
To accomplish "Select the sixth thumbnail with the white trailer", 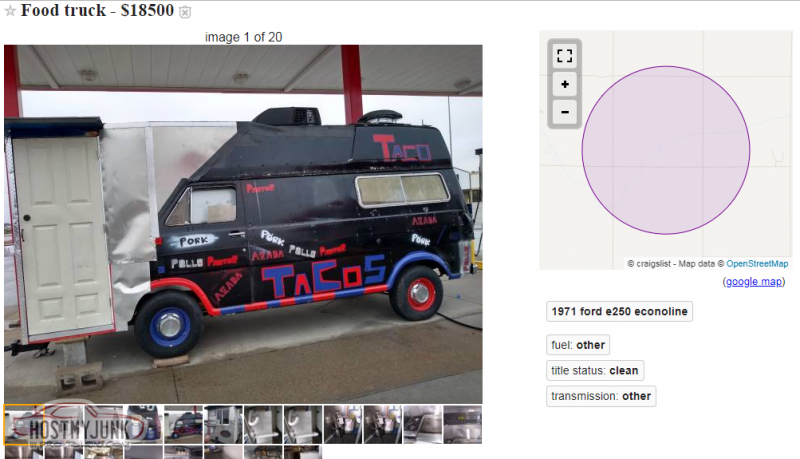I will [x=223, y=424].
